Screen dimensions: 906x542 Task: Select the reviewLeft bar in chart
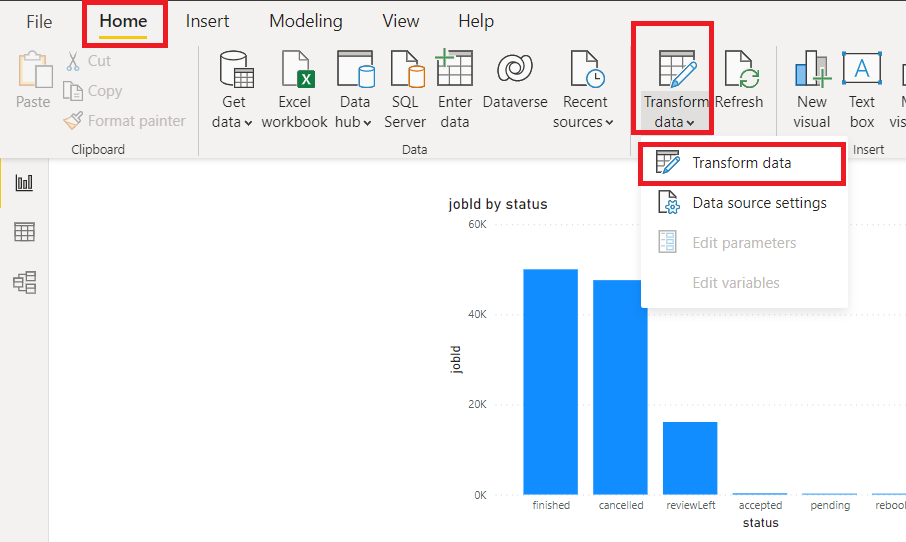click(690, 458)
